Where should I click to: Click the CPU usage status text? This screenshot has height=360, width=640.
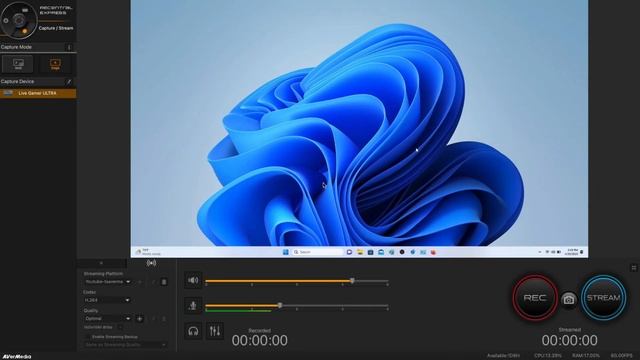click(548, 356)
